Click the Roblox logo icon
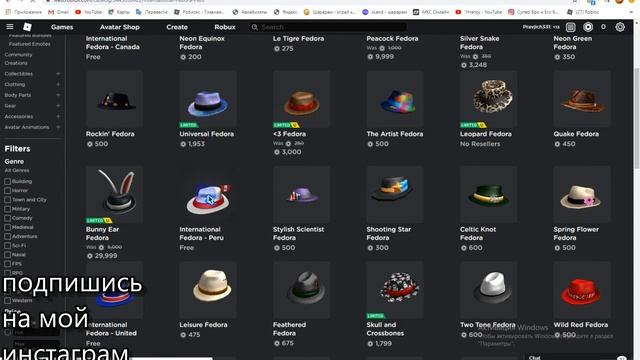Image resolution: width=640 pixels, height=360 pixels. tap(27, 27)
